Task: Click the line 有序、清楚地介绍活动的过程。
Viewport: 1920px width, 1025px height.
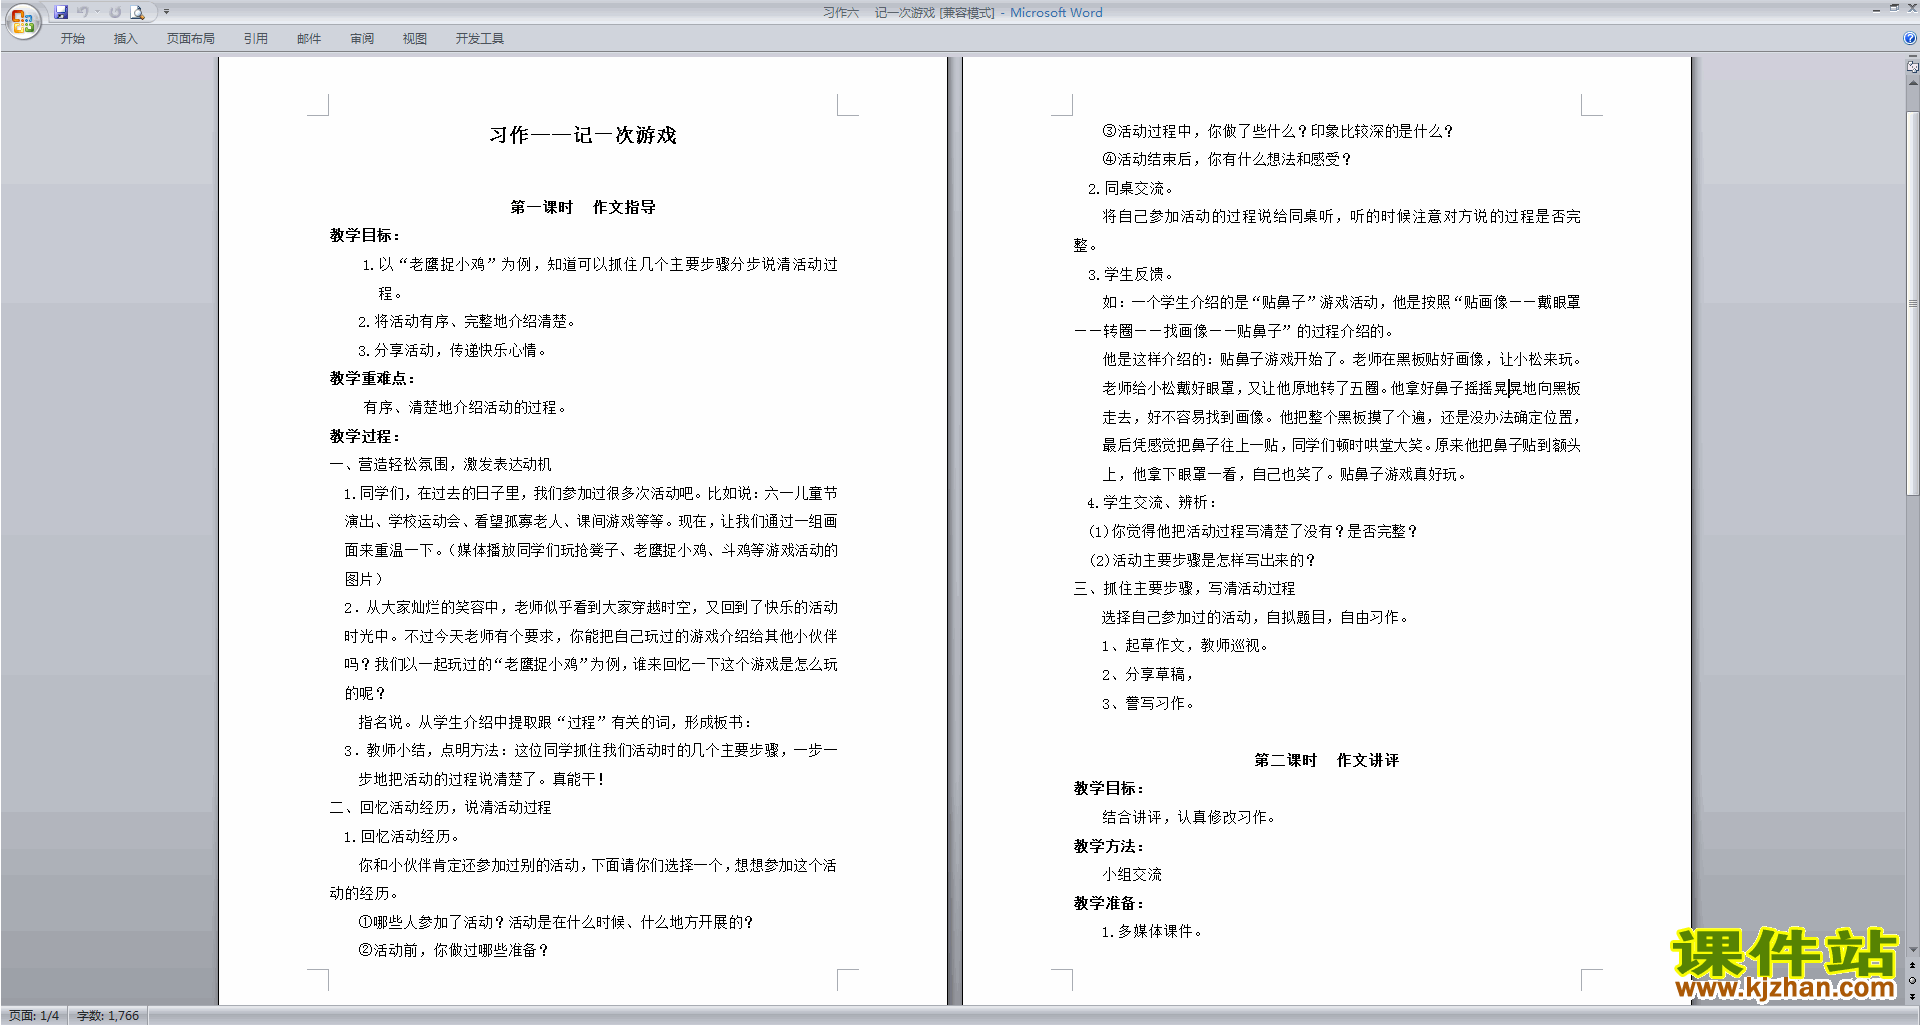Action: (x=466, y=407)
